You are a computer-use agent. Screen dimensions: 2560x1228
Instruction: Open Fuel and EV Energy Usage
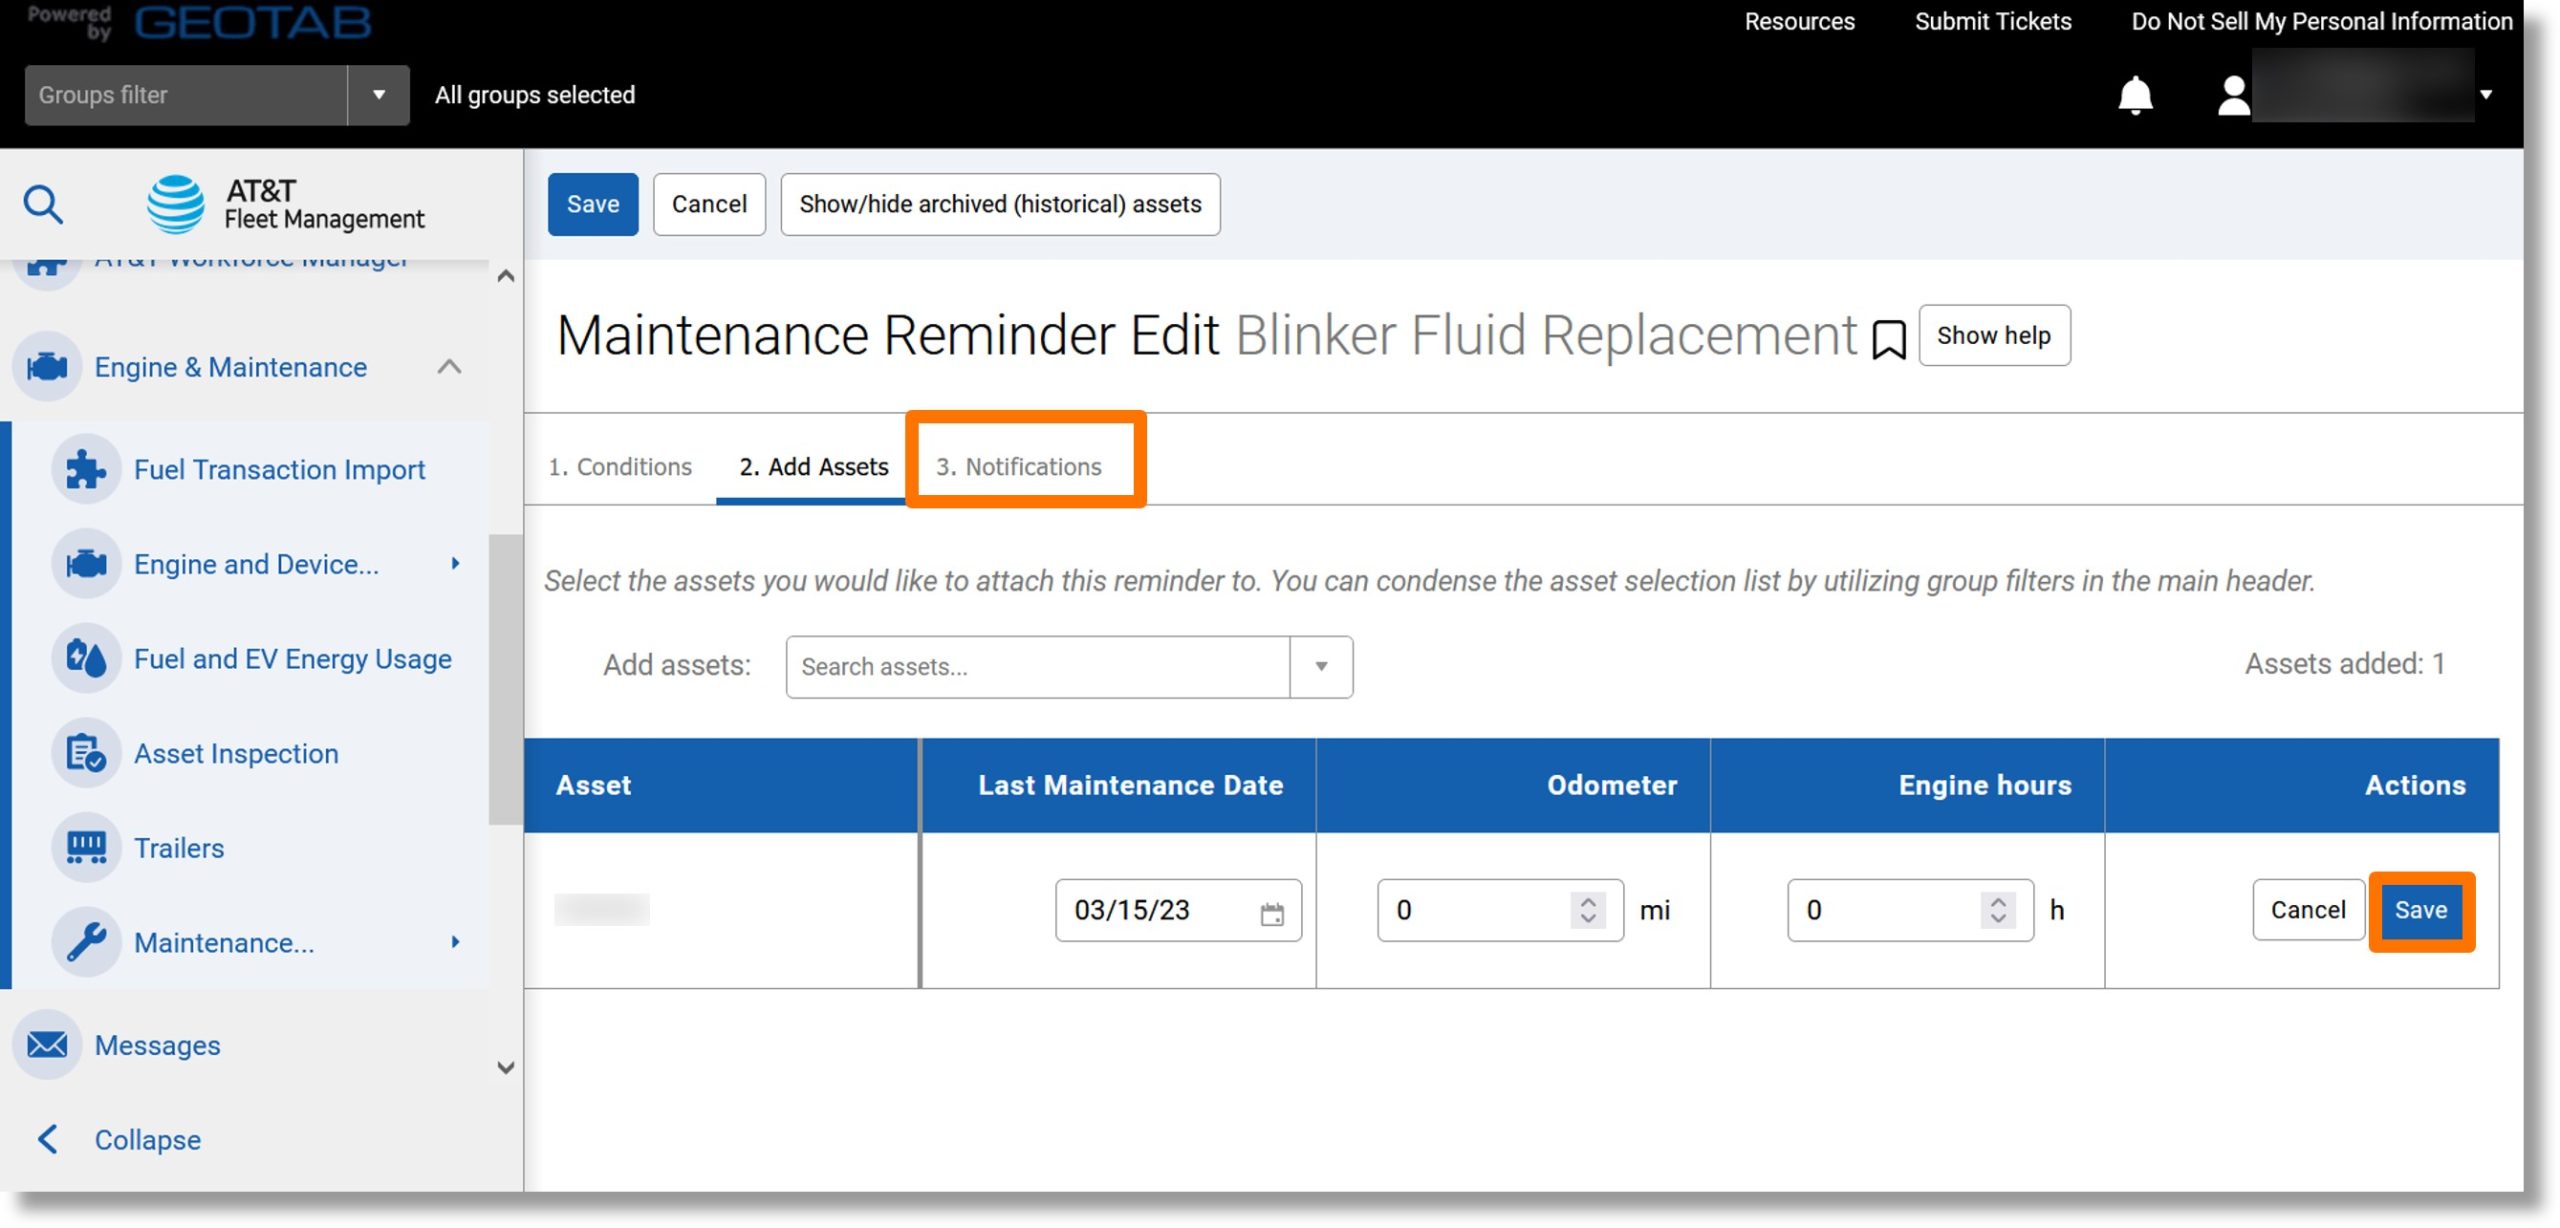click(292, 659)
